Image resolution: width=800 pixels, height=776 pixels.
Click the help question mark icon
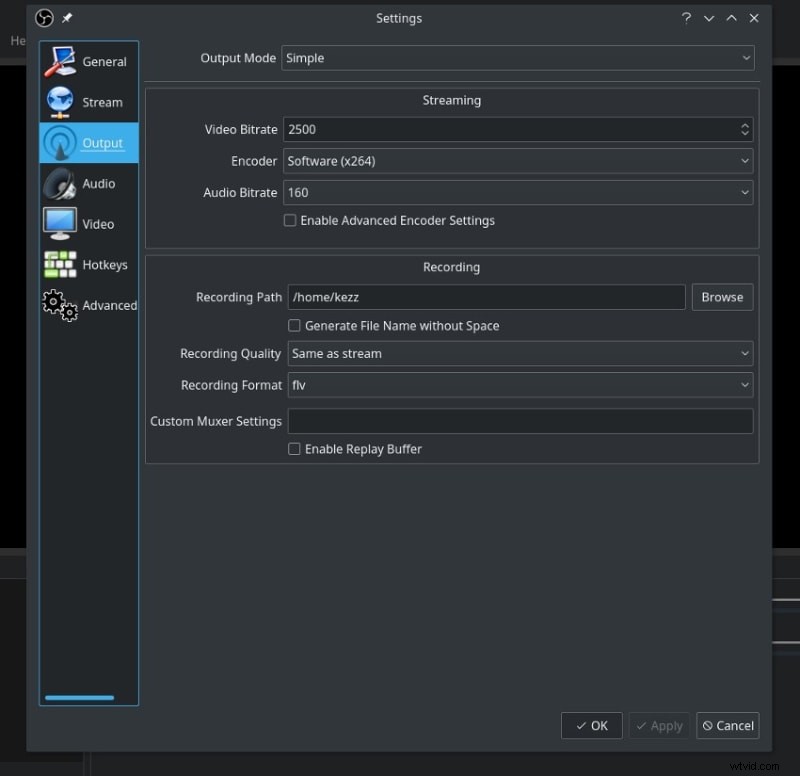tap(686, 17)
